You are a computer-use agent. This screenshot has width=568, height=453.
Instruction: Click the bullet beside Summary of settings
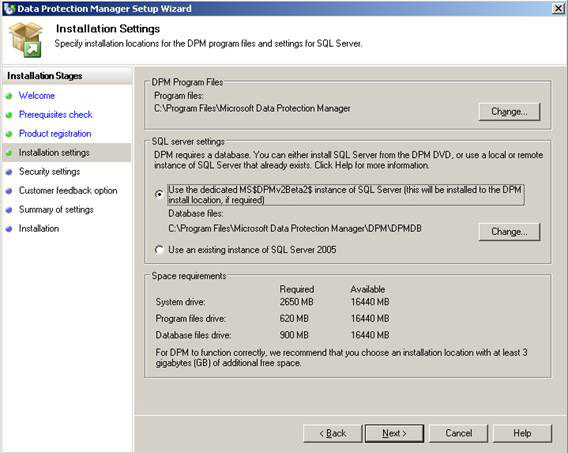pos(9,210)
